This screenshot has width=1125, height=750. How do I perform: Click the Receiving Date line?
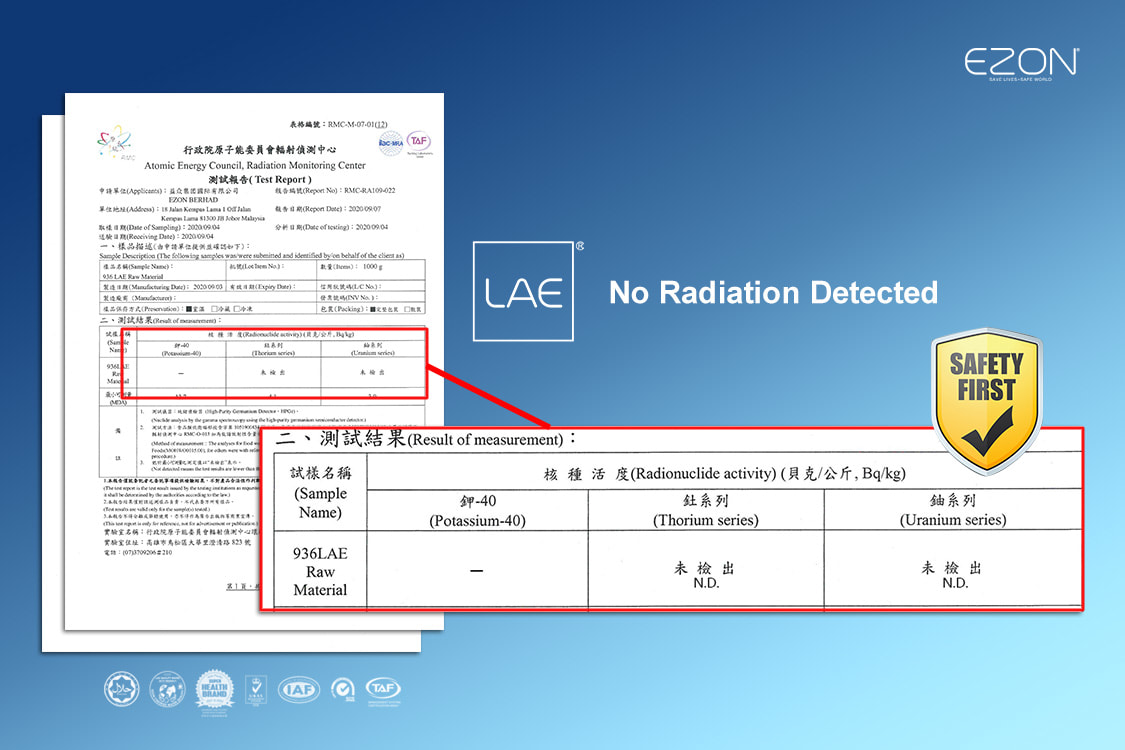coord(156,236)
